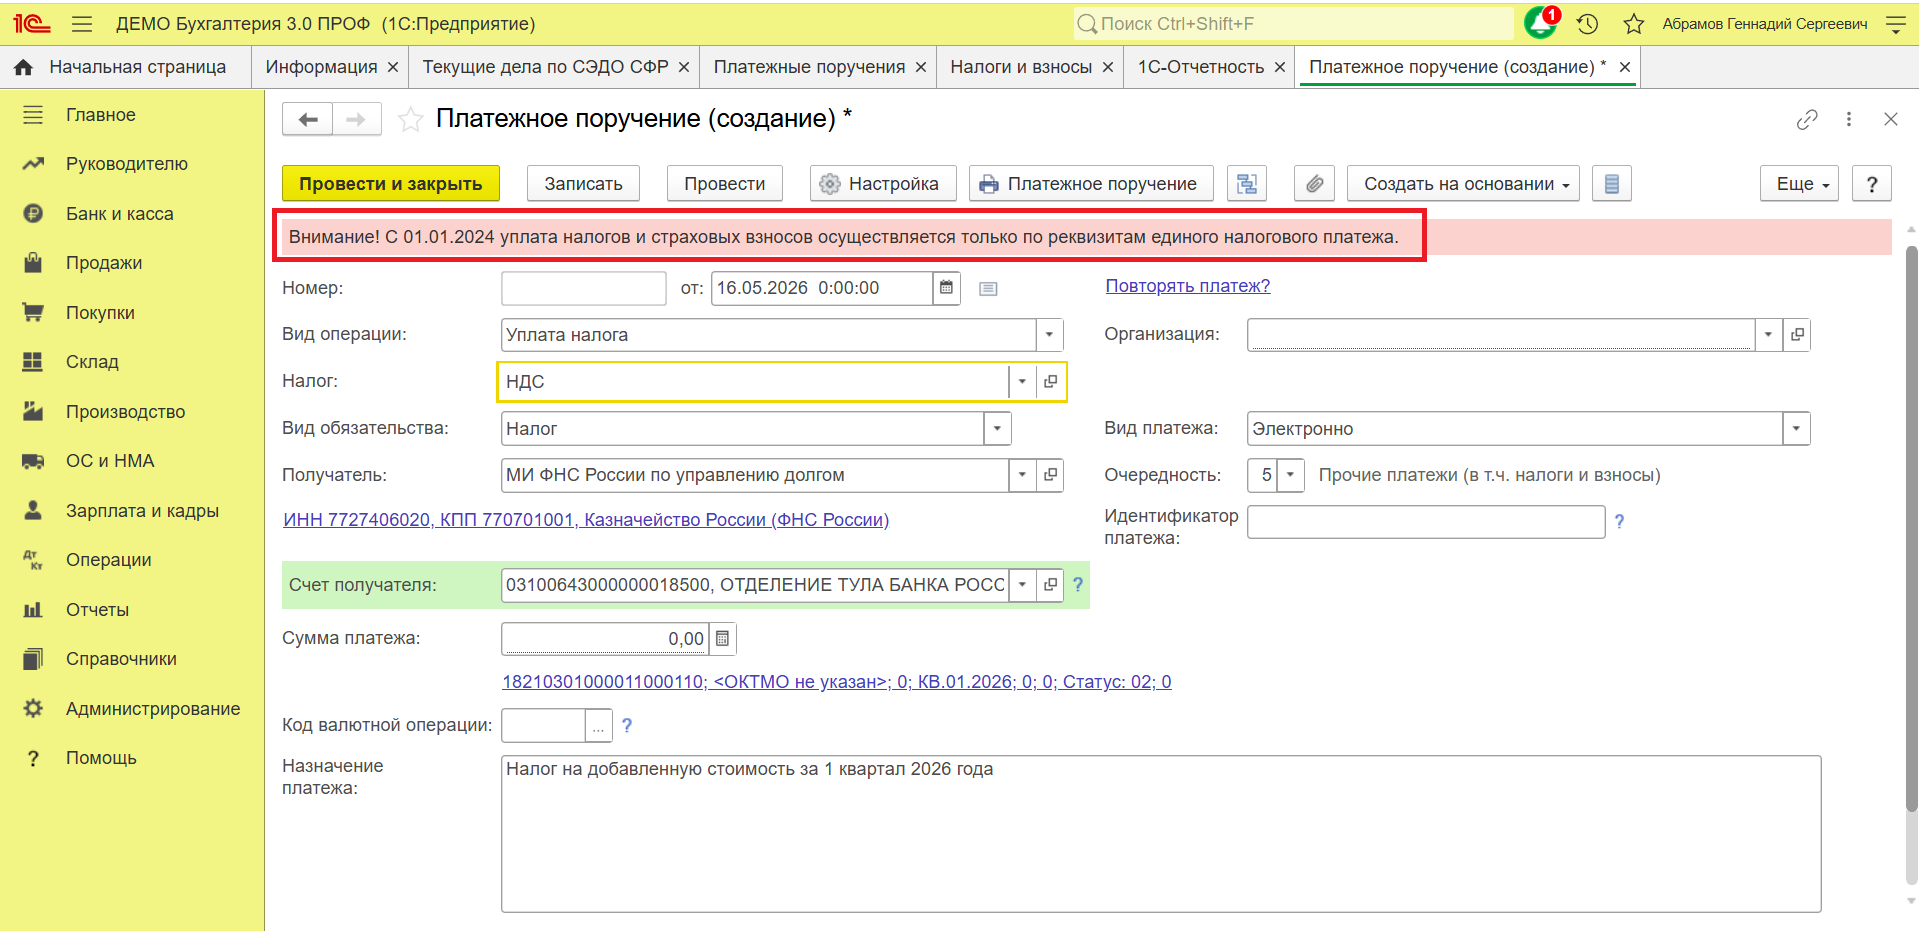The height and width of the screenshot is (931, 1919).
Task: Click the Назначение платежа text area
Action: [1161, 834]
